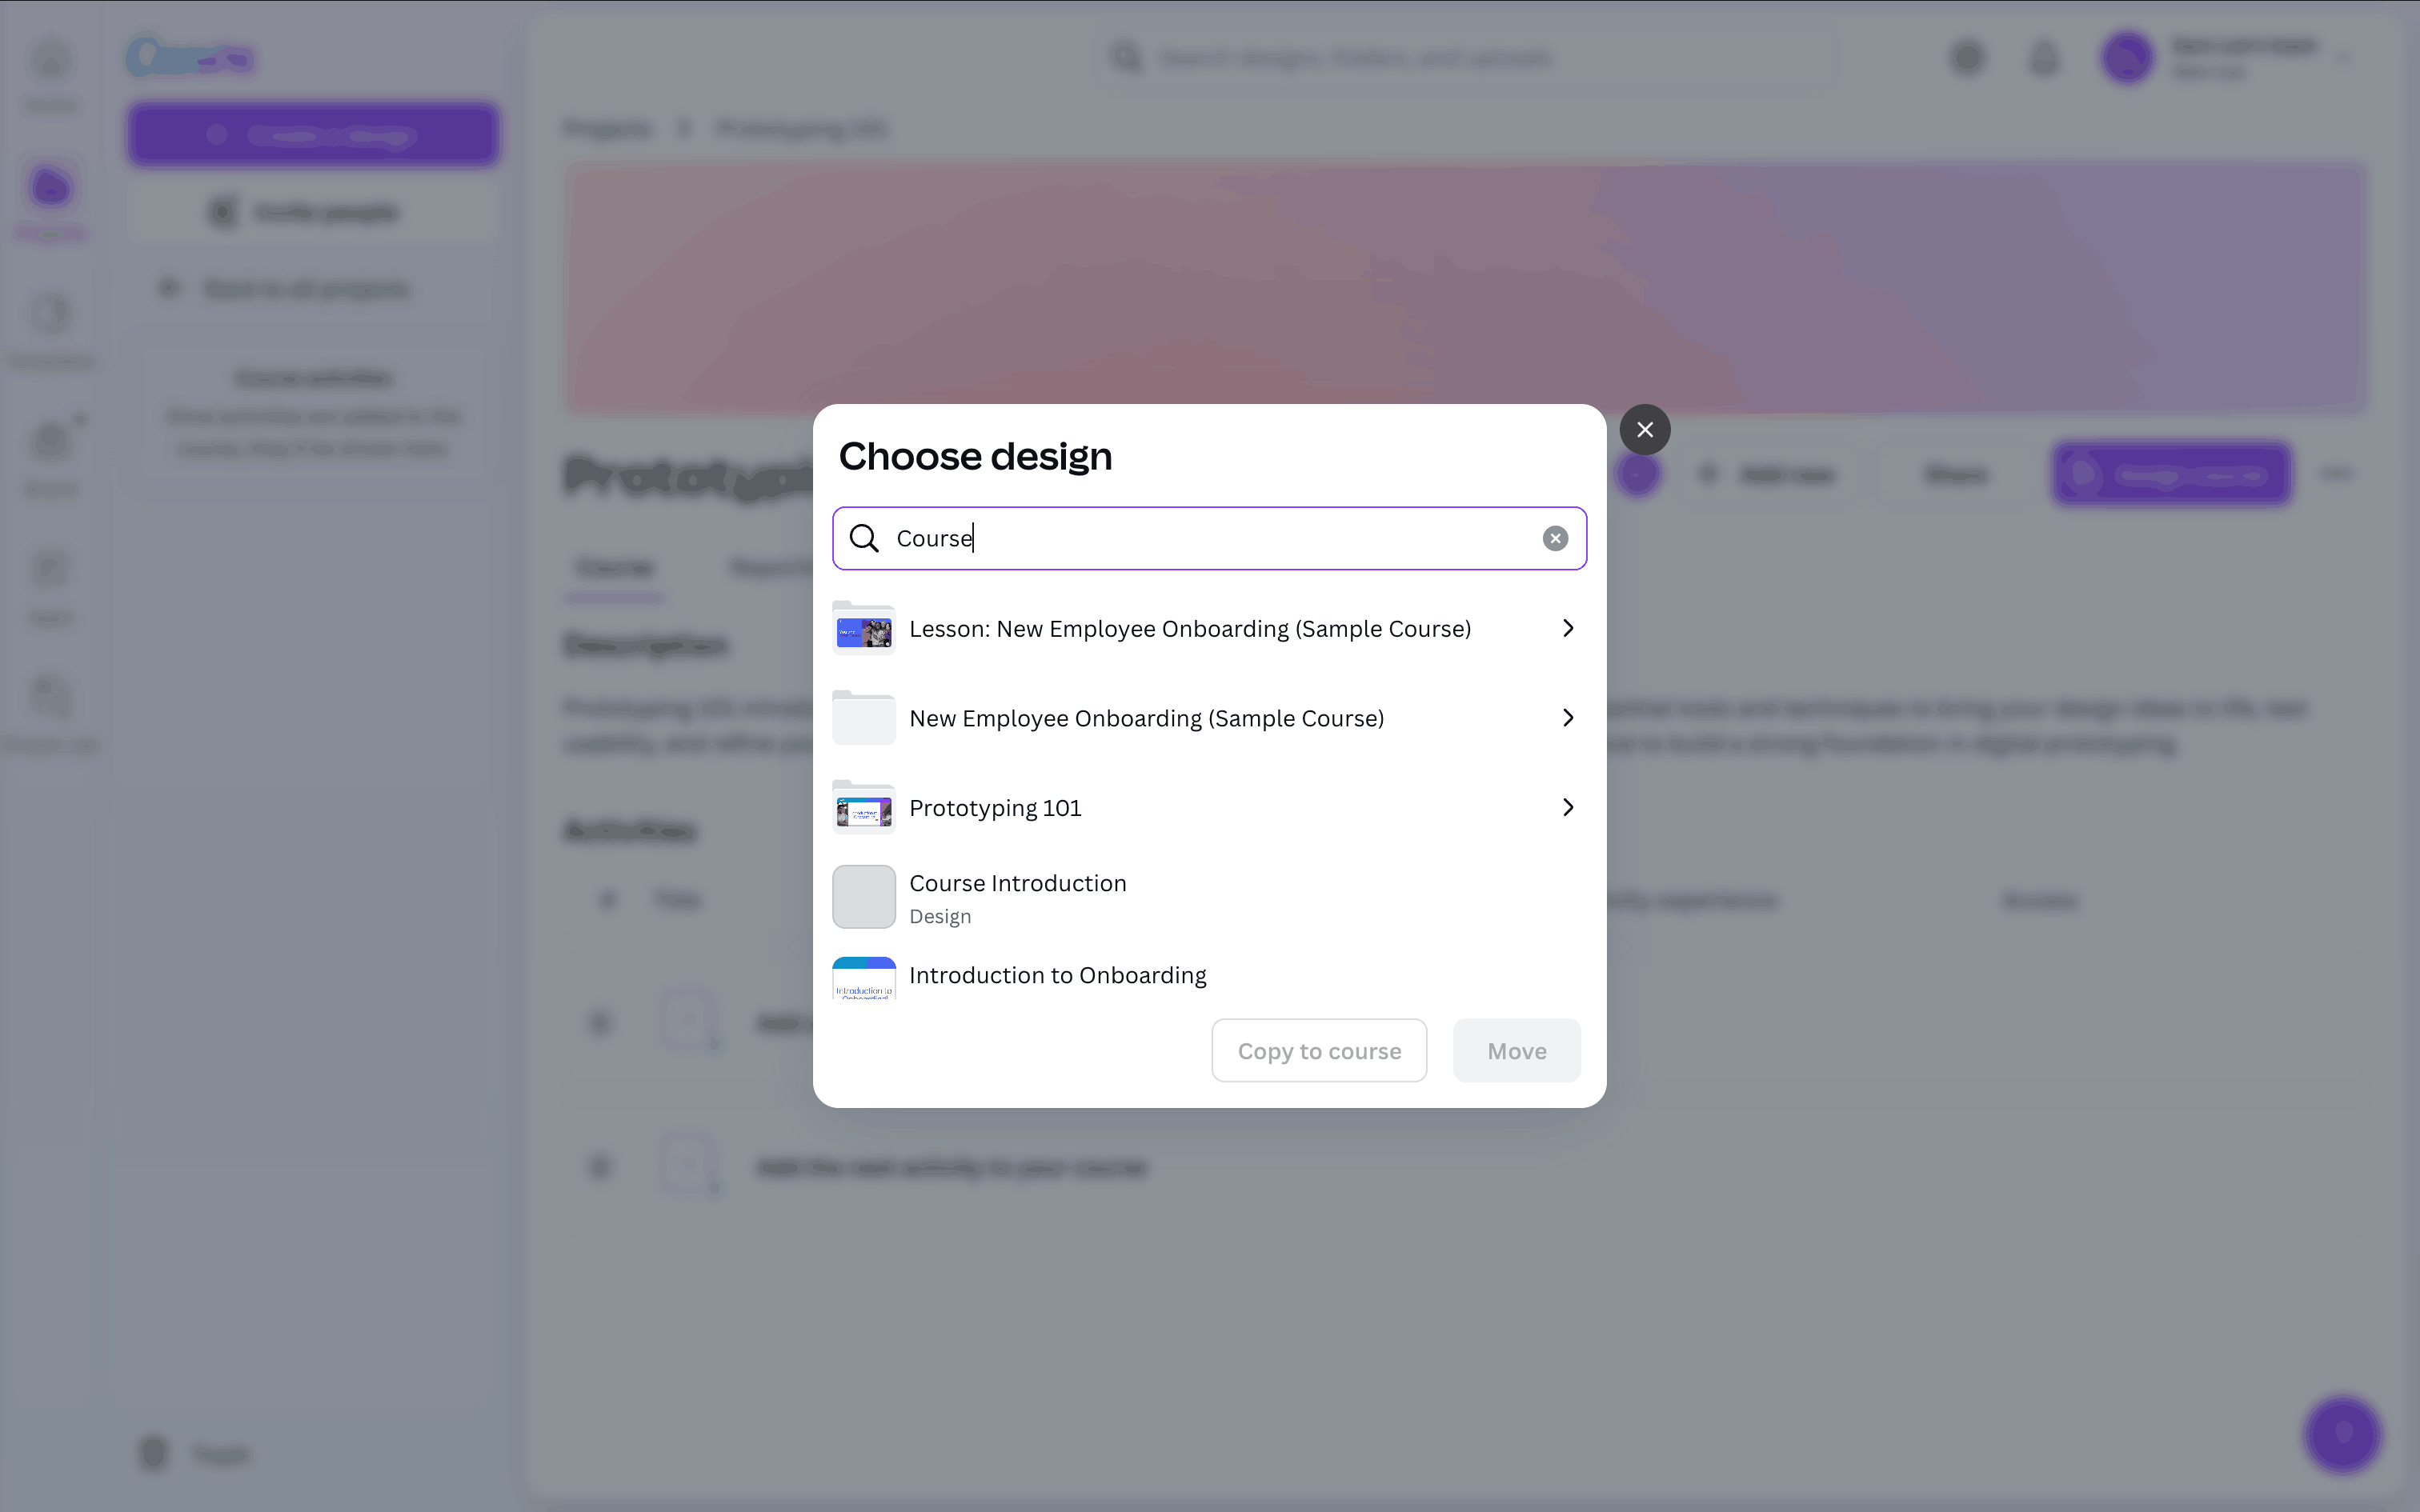The image size is (2420, 1512).
Task: Select the Introduction to Onboarding thumbnail
Action: pyautogui.click(x=864, y=979)
